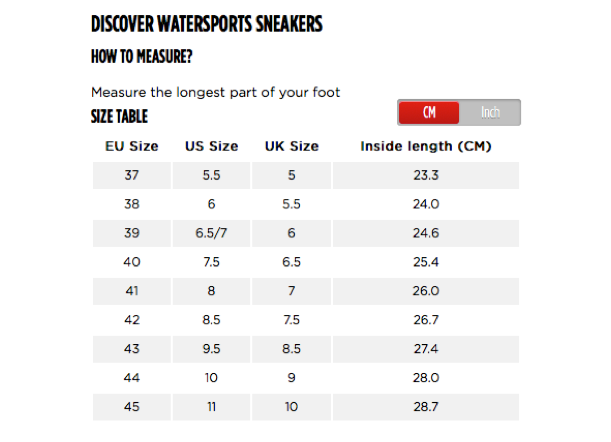Click UK size 7 in EU 41 row
This screenshot has width=611, height=442.
click(x=291, y=291)
